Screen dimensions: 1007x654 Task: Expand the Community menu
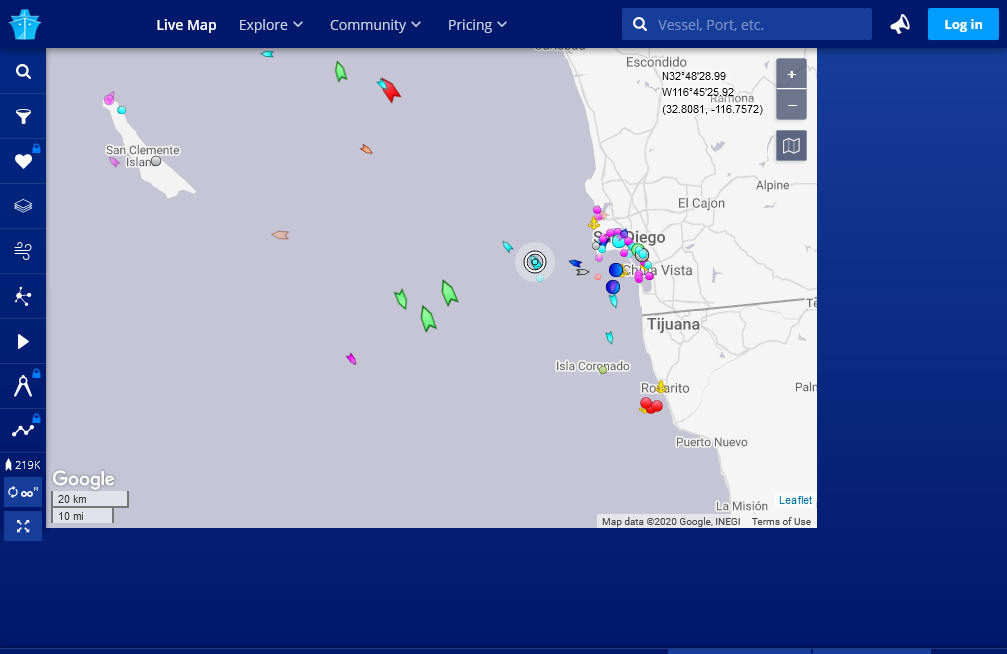coord(375,25)
